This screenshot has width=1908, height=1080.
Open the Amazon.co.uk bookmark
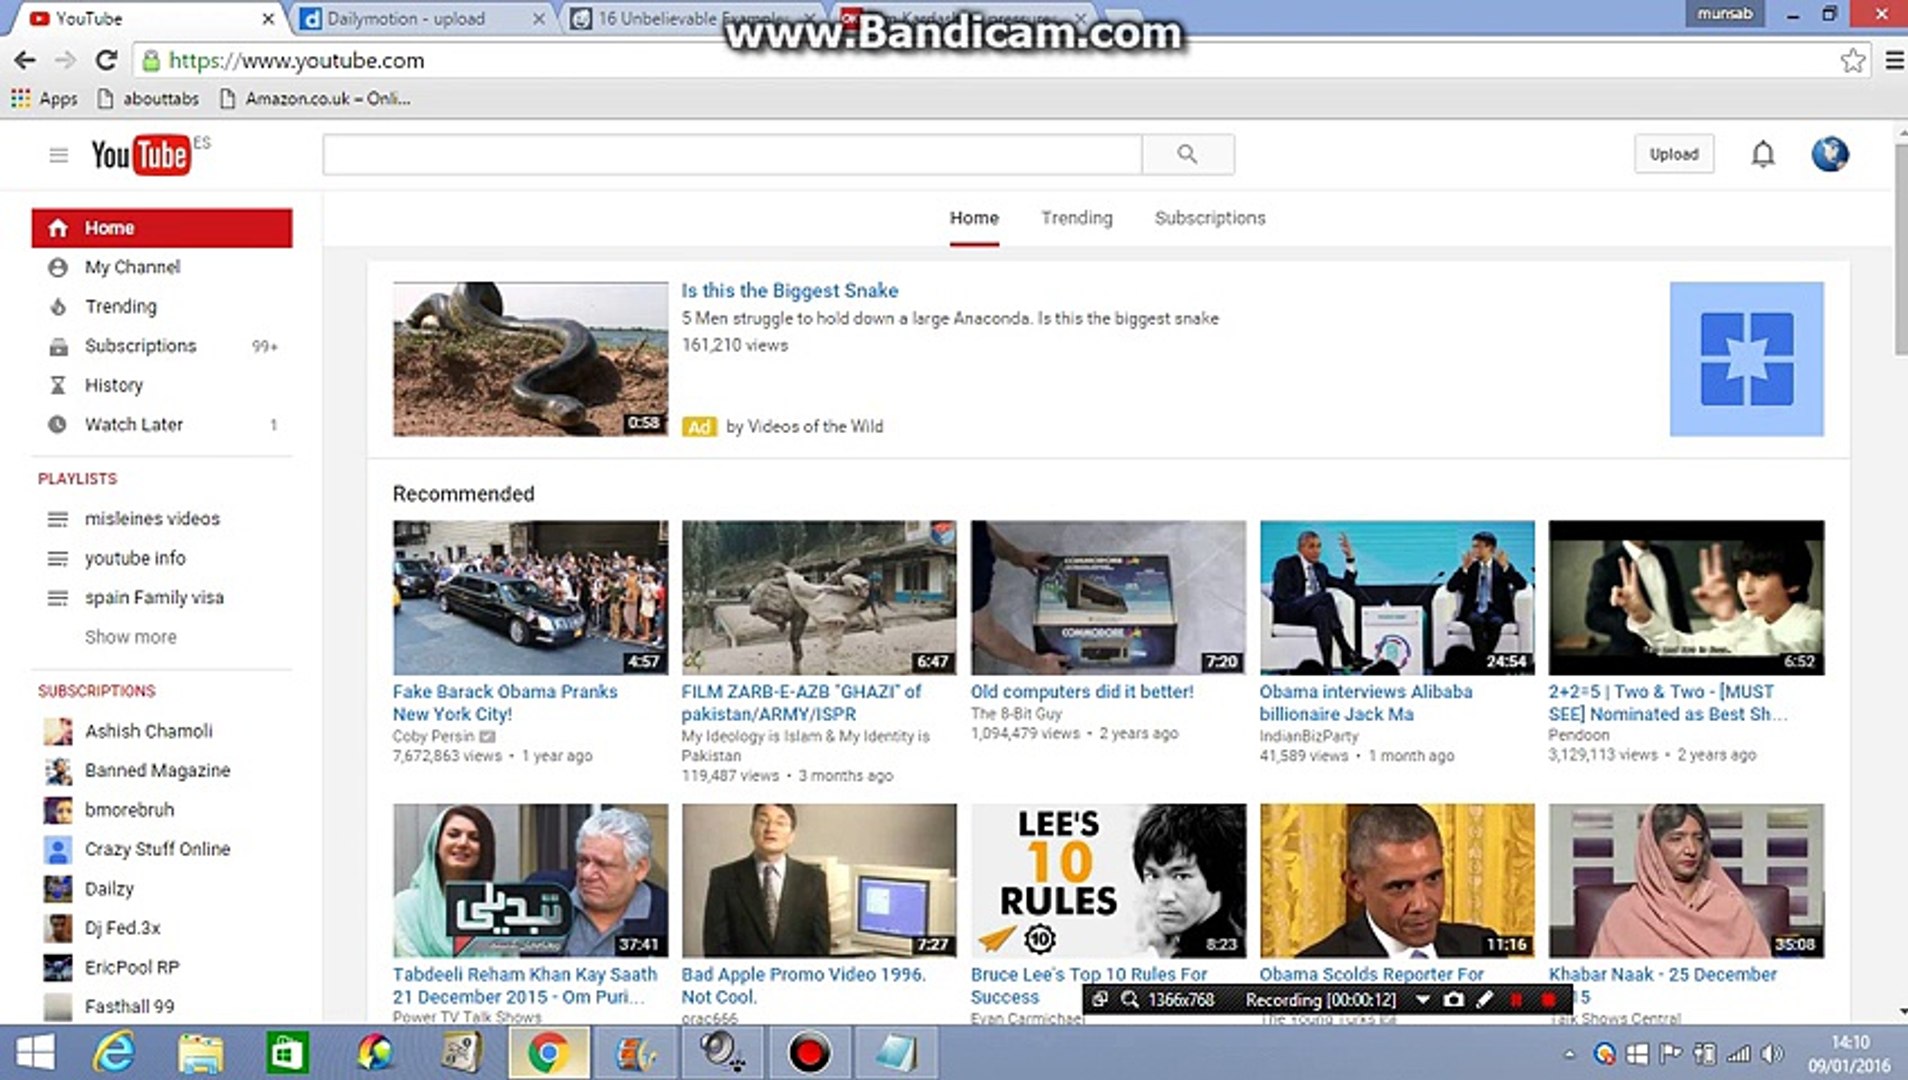314,98
